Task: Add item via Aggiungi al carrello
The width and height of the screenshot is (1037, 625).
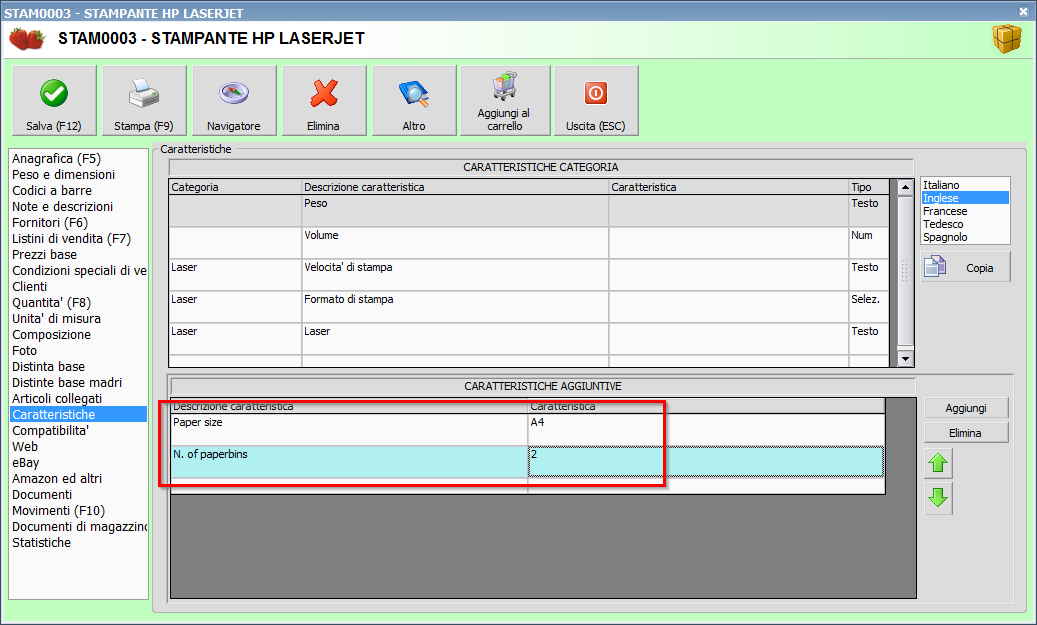Action: point(505,101)
